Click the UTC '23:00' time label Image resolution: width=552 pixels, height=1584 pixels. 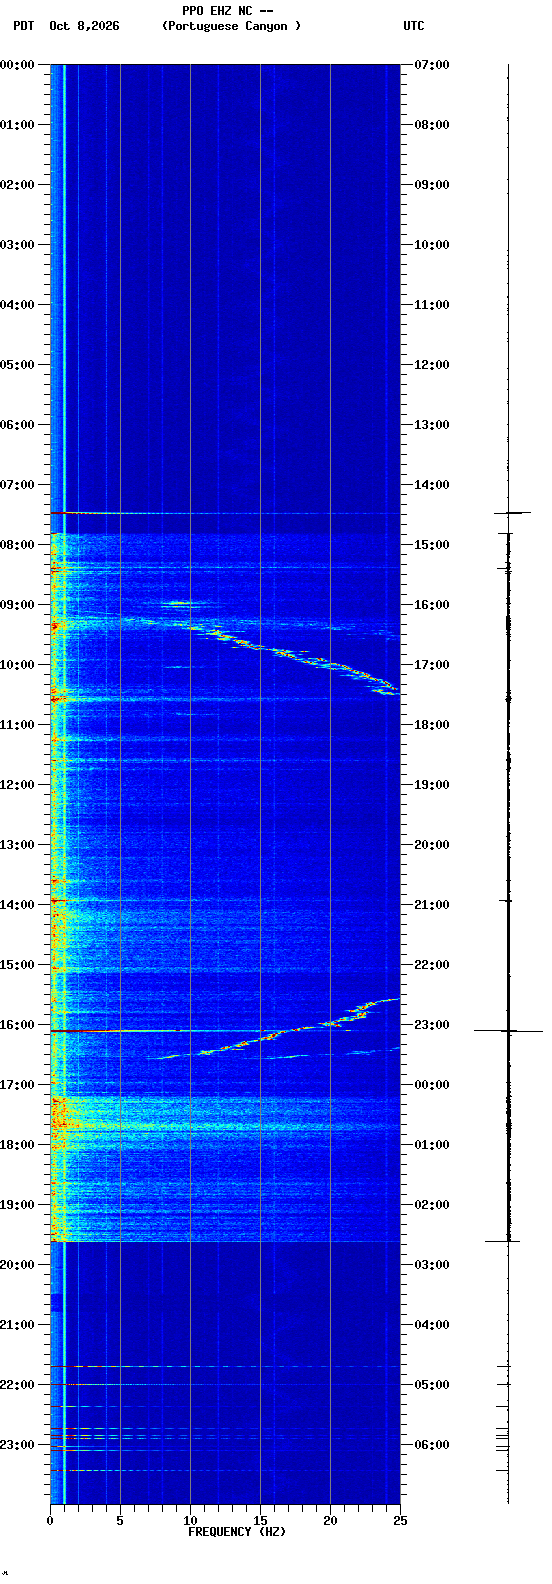coord(432,1025)
